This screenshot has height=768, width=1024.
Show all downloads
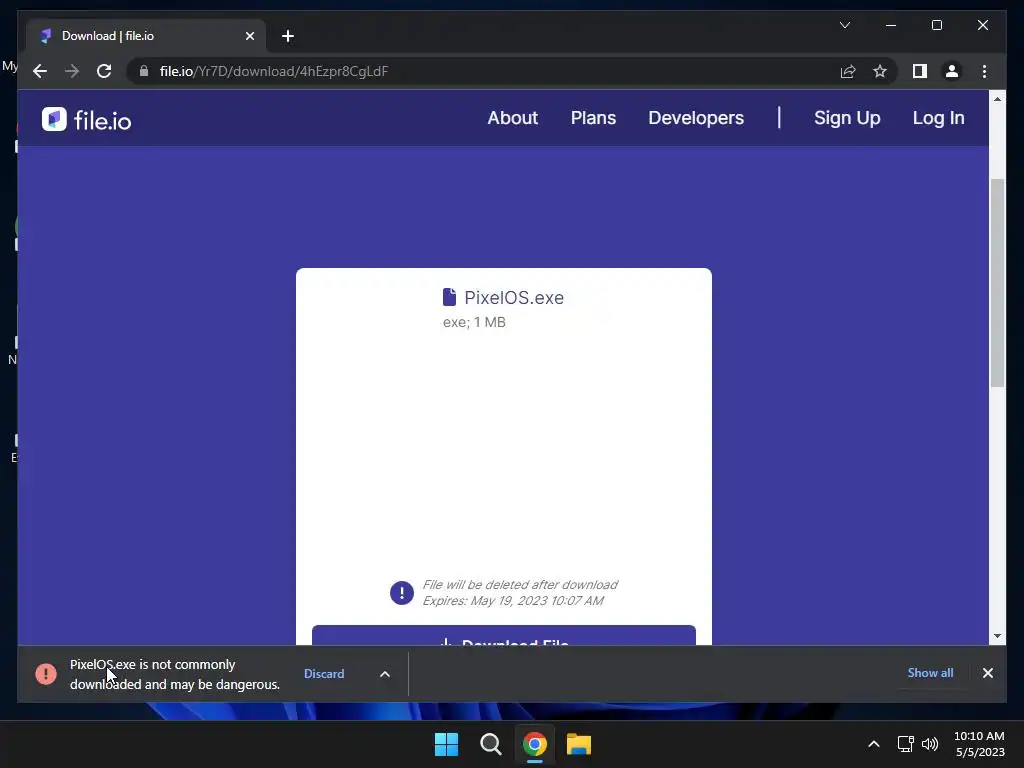point(930,673)
